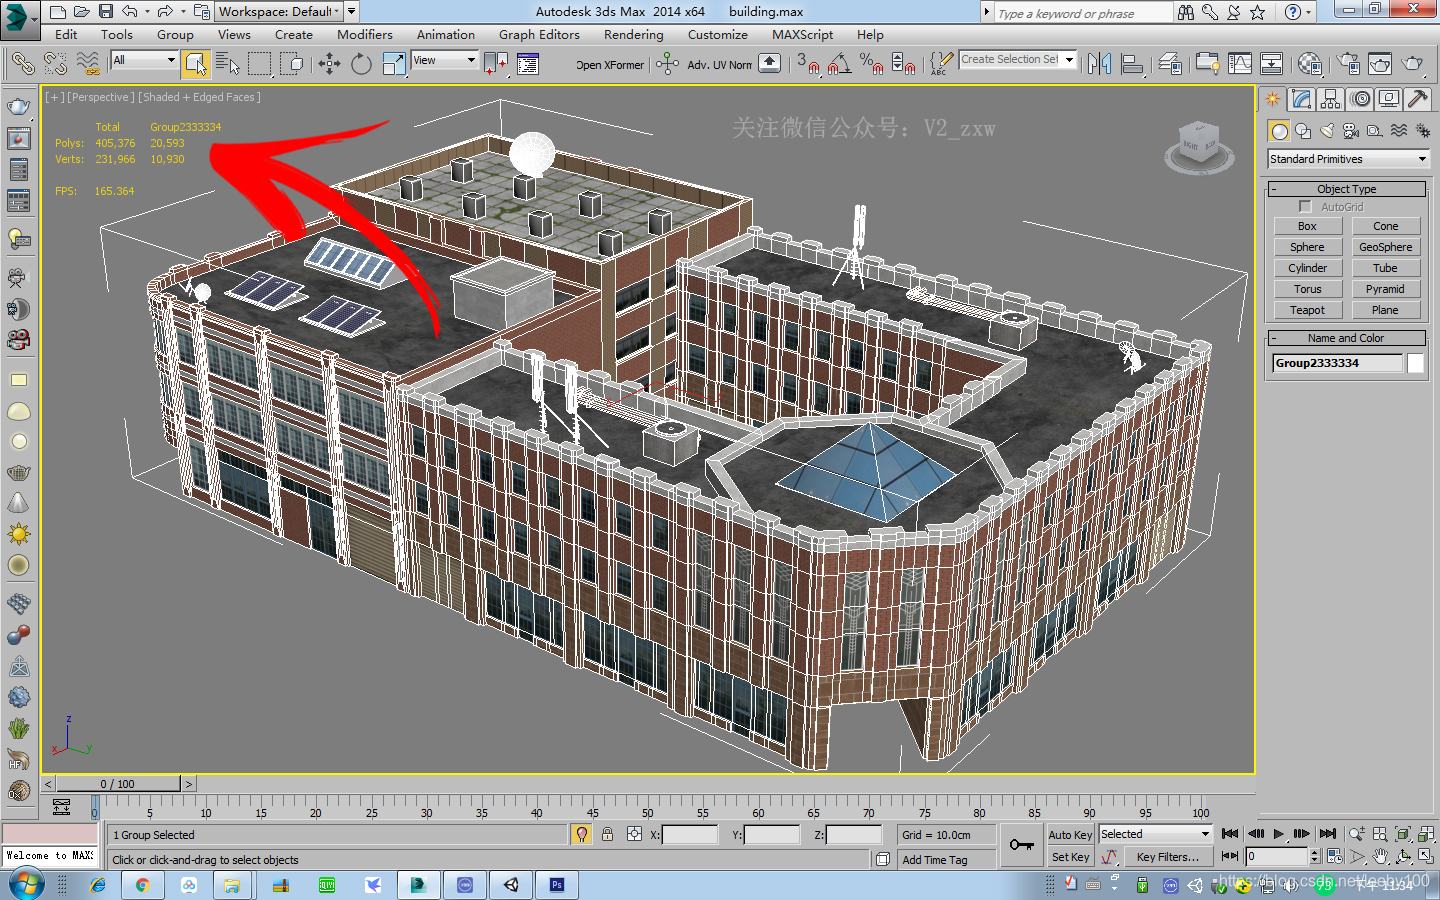The height and width of the screenshot is (900, 1440).
Task: Click the Pyramid primitive button
Action: [1385, 289]
